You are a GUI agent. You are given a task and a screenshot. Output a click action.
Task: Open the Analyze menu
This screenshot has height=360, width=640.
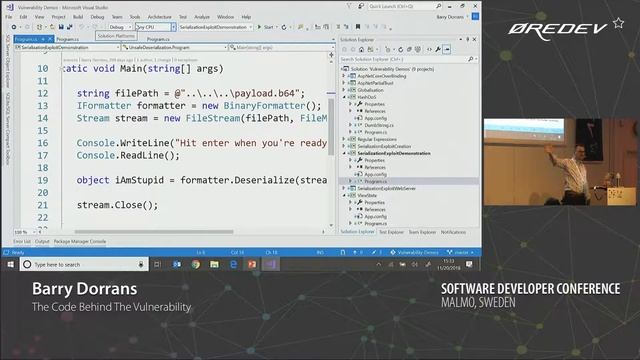(x=202, y=17)
